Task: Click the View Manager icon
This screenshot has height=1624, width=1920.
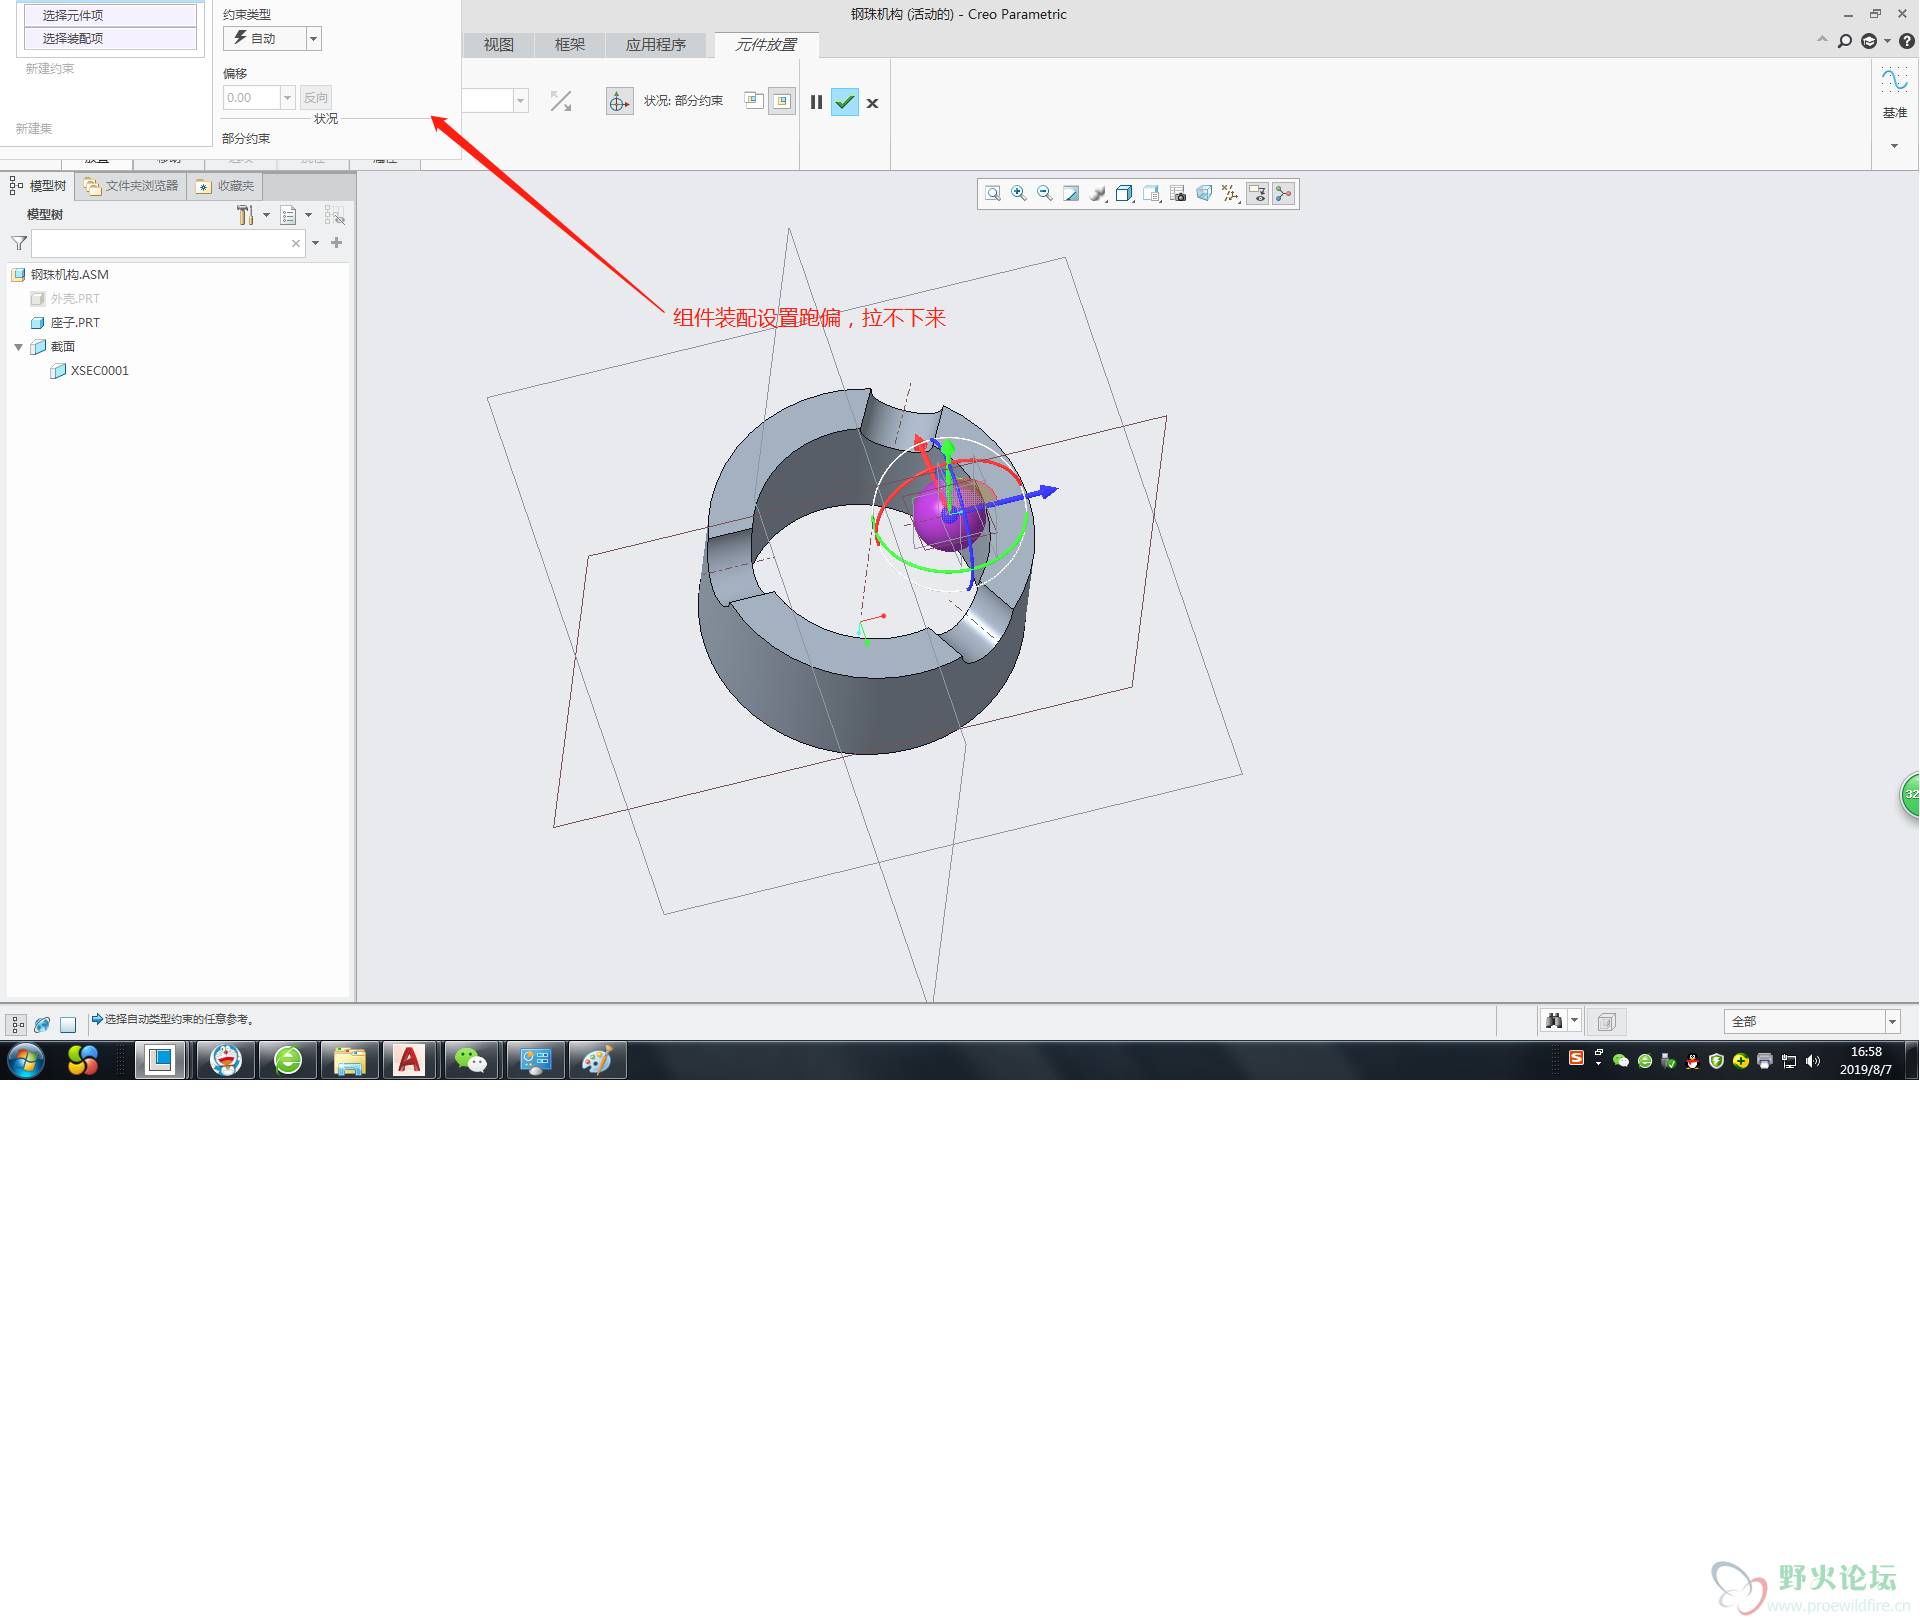Action: coord(1151,194)
